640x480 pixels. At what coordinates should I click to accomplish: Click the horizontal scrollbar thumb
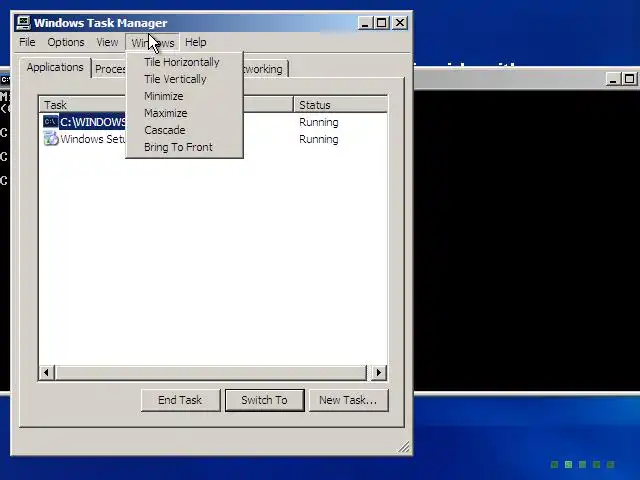click(x=211, y=372)
